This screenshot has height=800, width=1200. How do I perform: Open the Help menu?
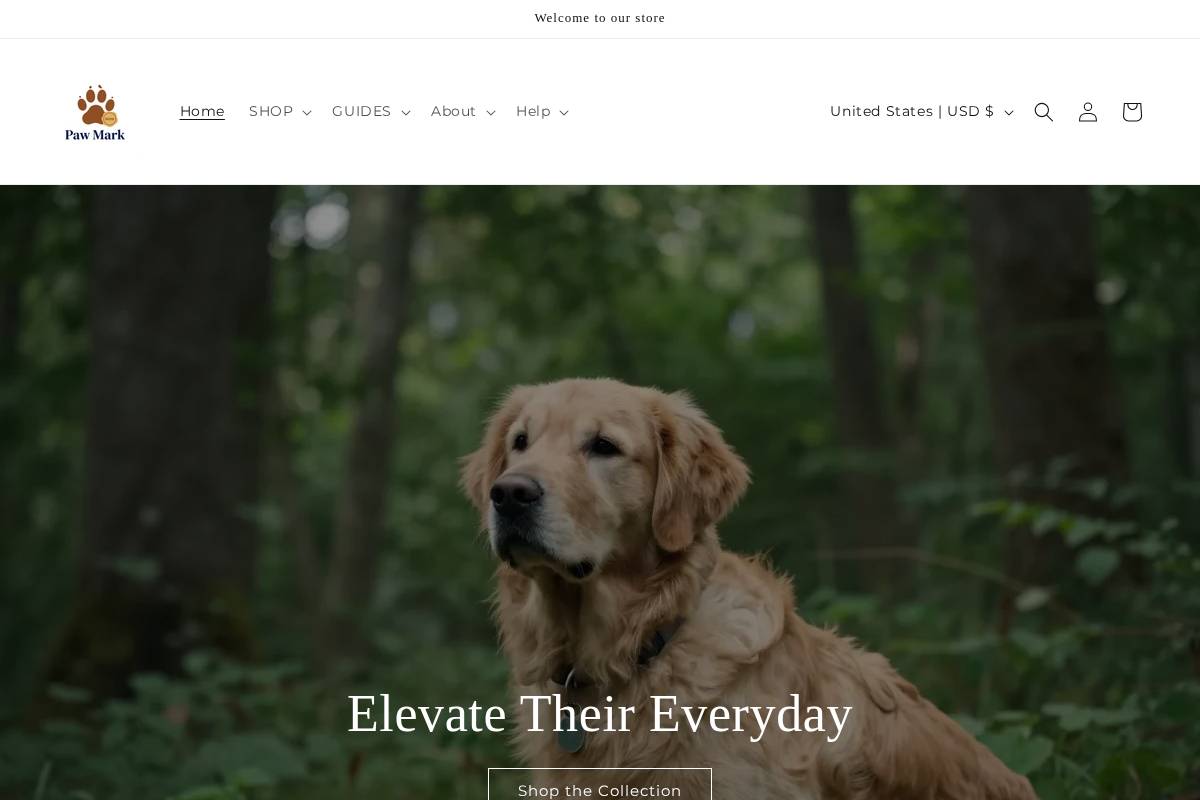pyautogui.click(x=542, y=112)
